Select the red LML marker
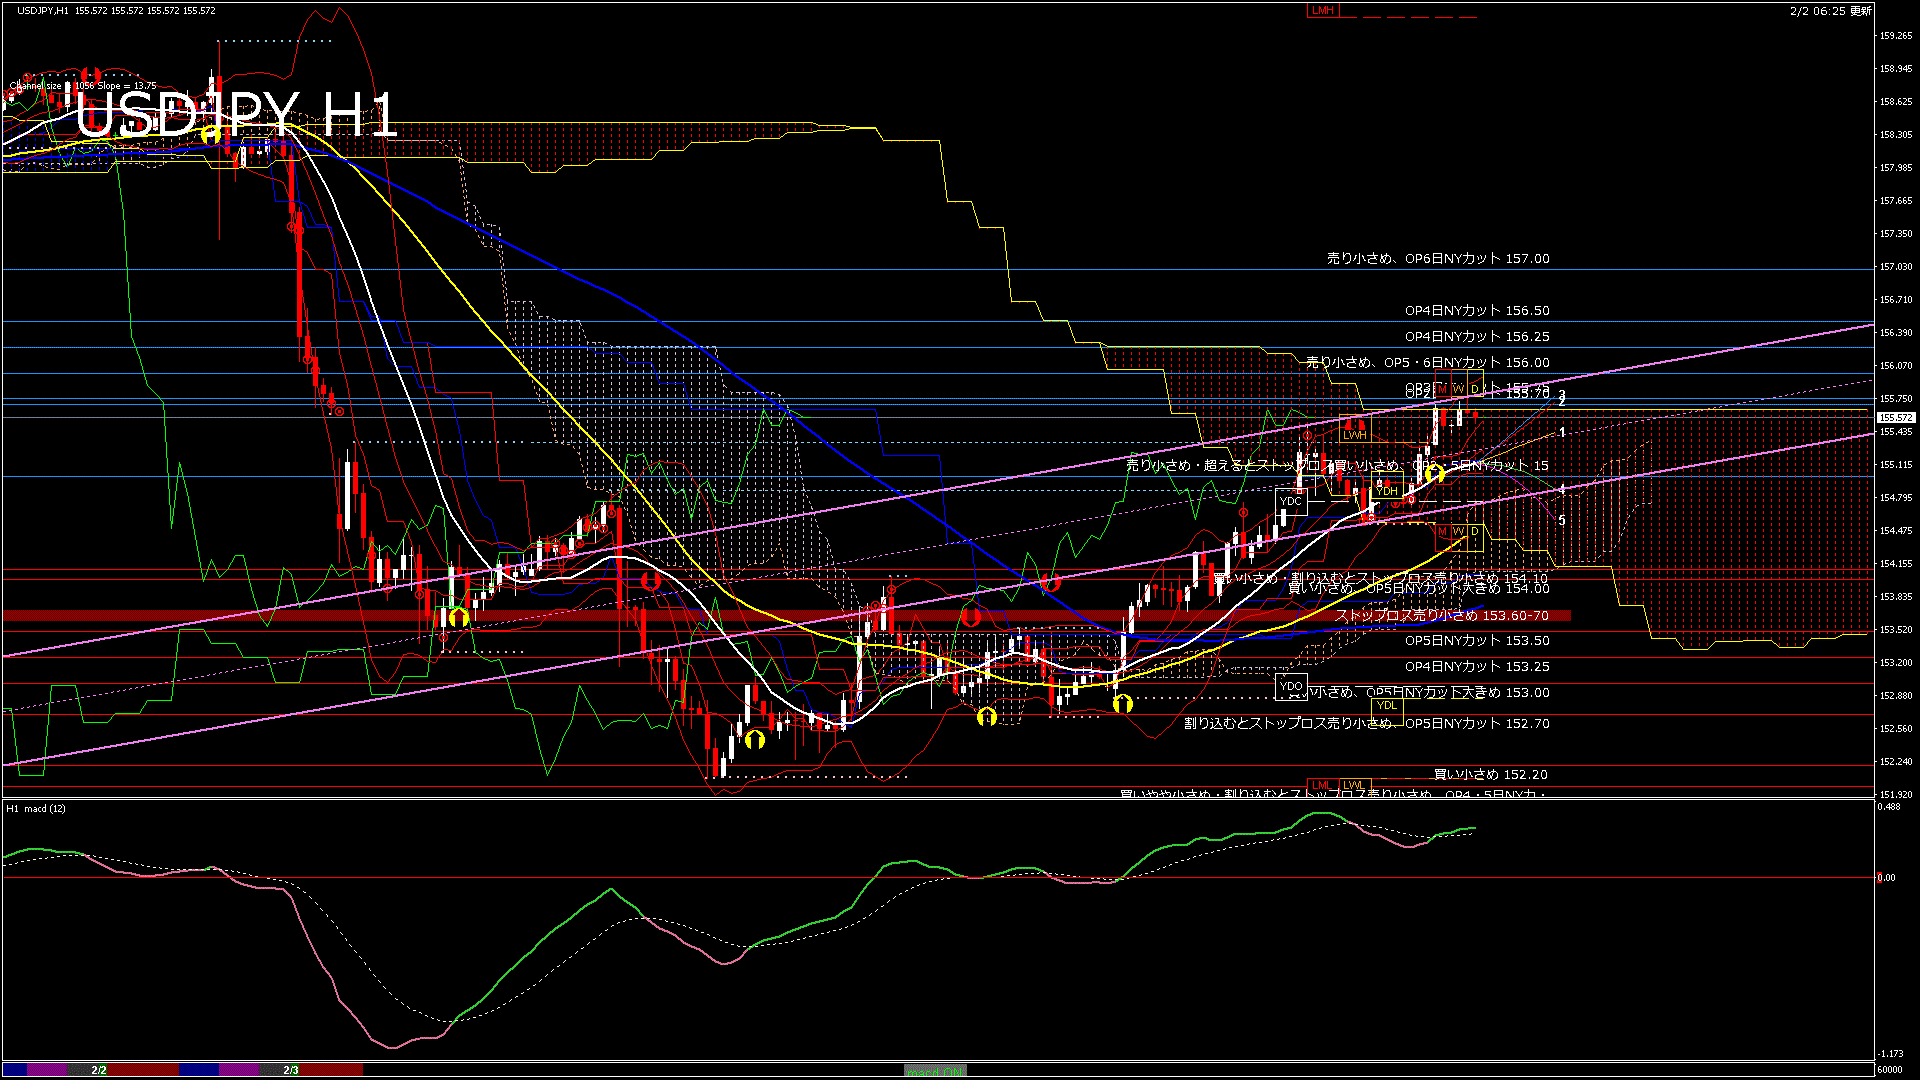1920x1080 pixels. click(1322, 785)
